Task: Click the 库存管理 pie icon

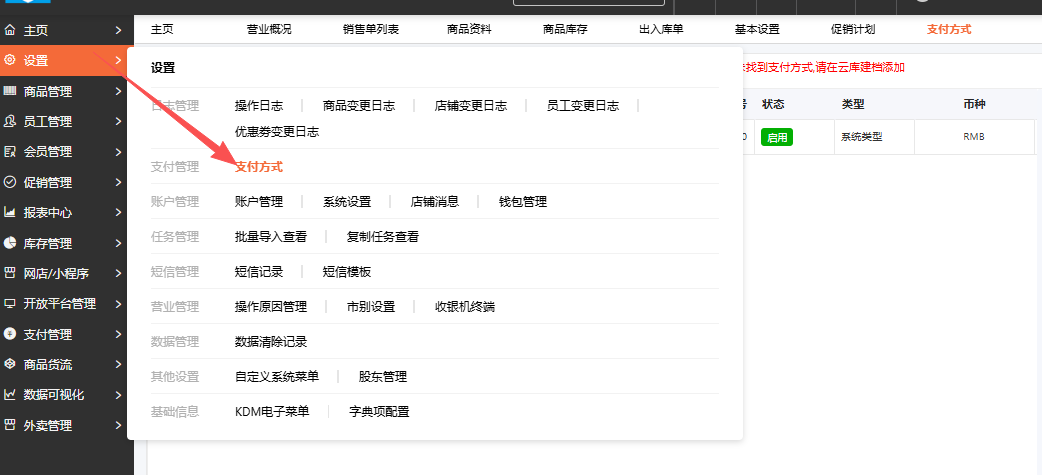Action: point(10,243)
